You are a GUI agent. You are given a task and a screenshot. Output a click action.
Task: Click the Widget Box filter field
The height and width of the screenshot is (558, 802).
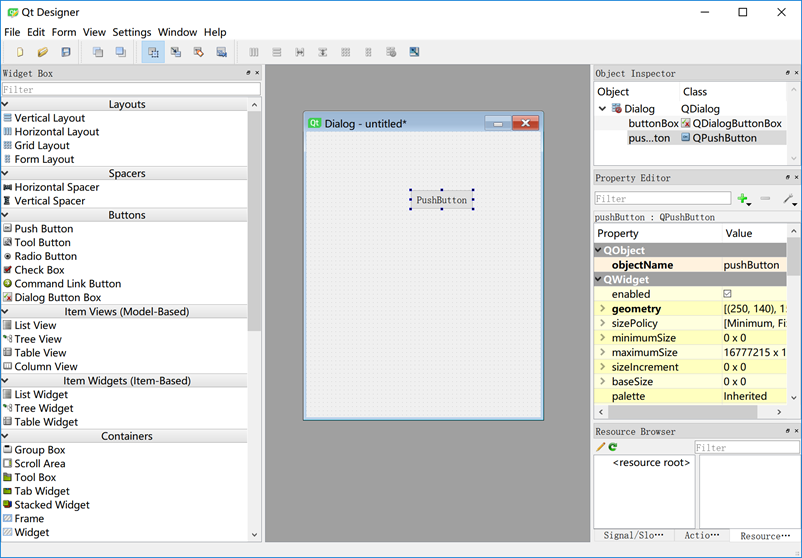[x=131, y=90]
